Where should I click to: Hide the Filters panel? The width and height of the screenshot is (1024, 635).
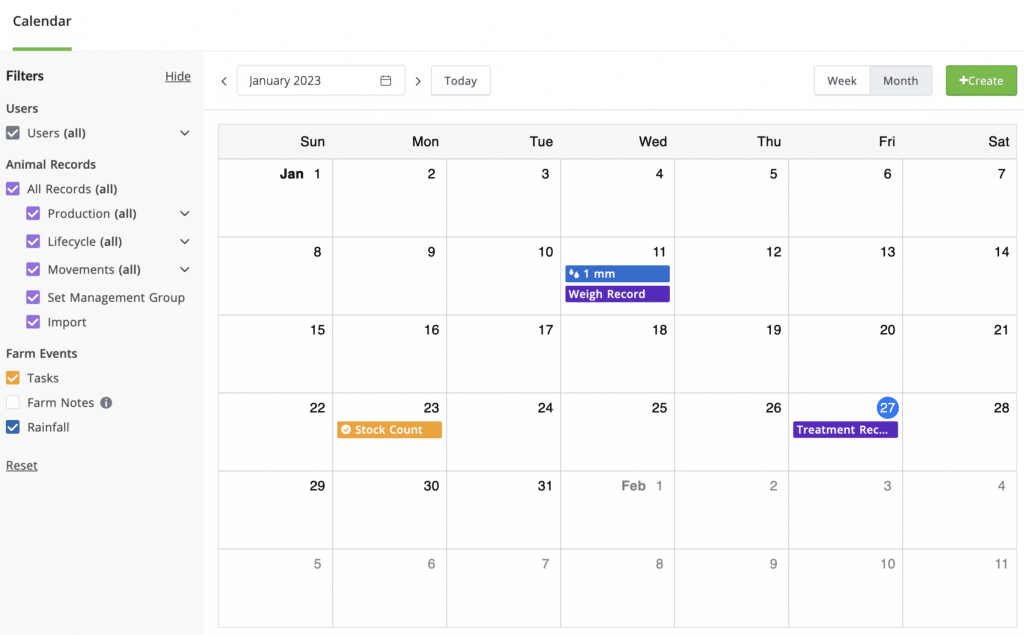178,76
